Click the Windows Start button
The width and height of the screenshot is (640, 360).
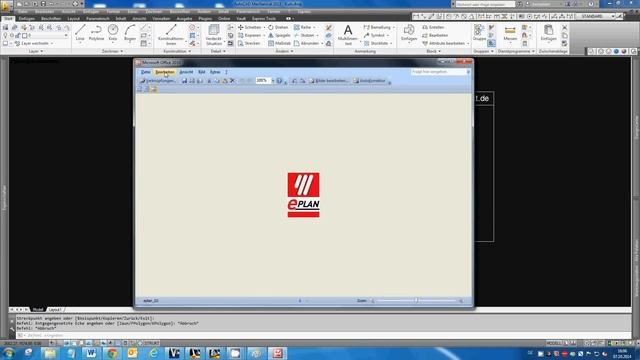pyautogui.click(x=8, y=353)
